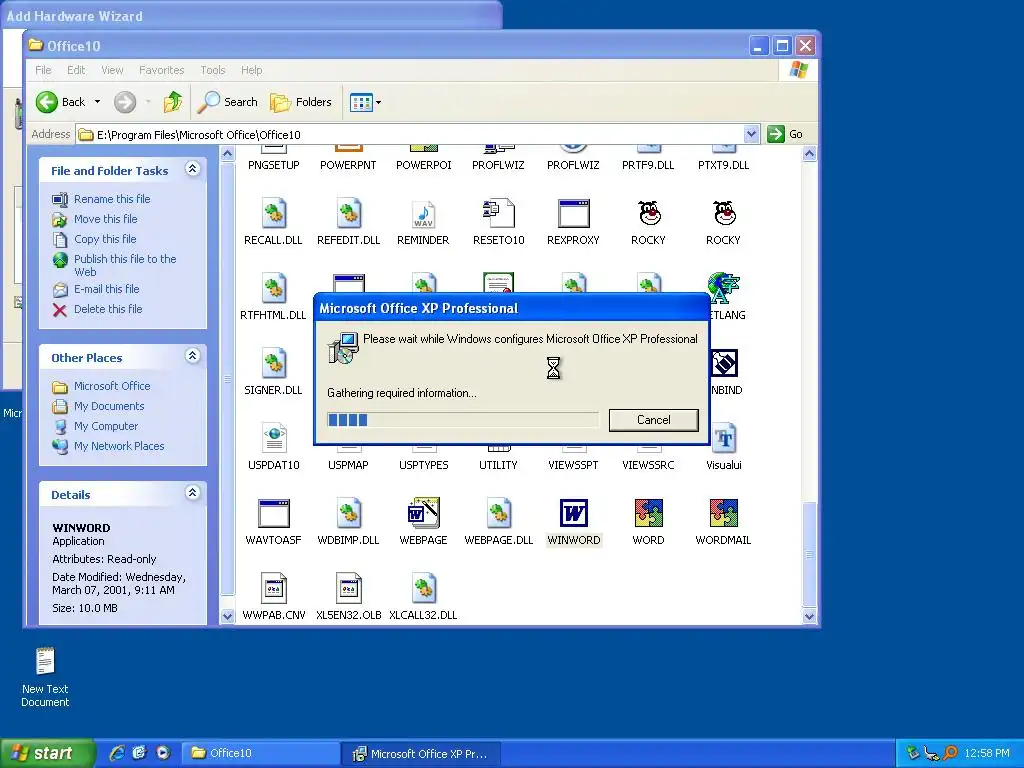Viewport: 1024px width, 768px height.
Task: Click the Up folder toolbar icon
Action: (173, 102)
